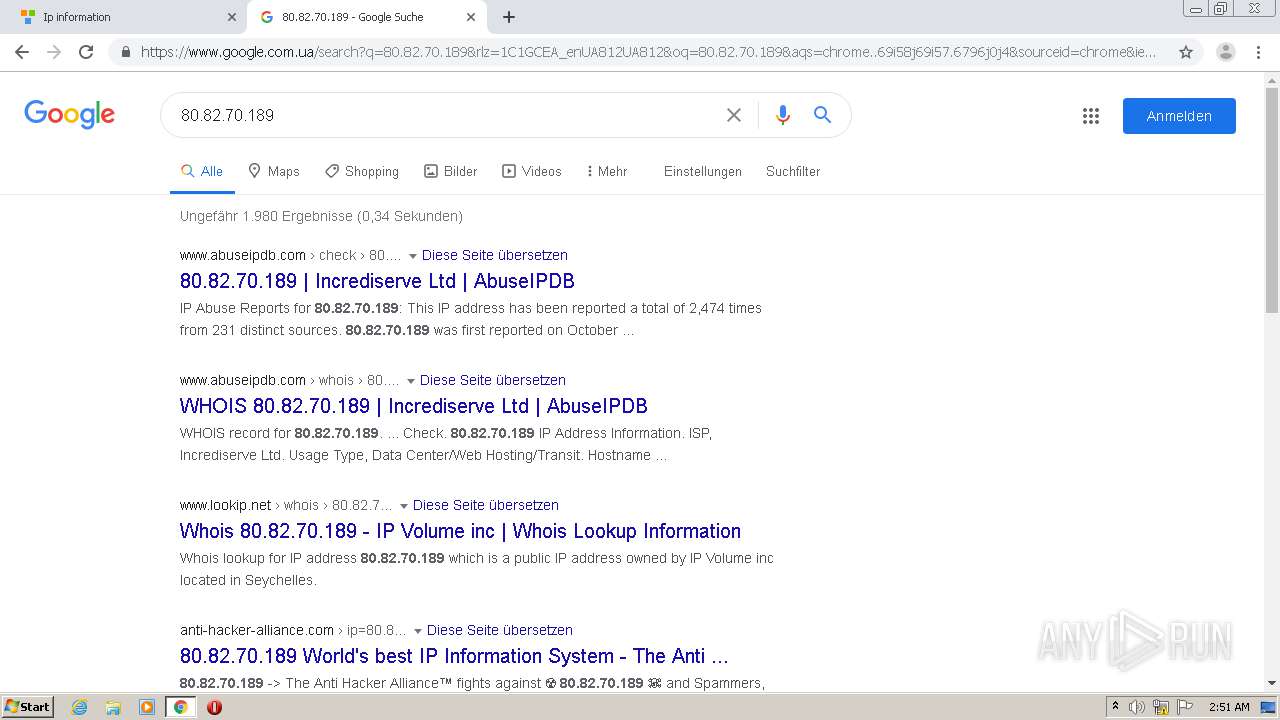Open the Windows Start menu
This screenshot has width=1280, height=720.
pyautogui.click(x=28, y=707)
